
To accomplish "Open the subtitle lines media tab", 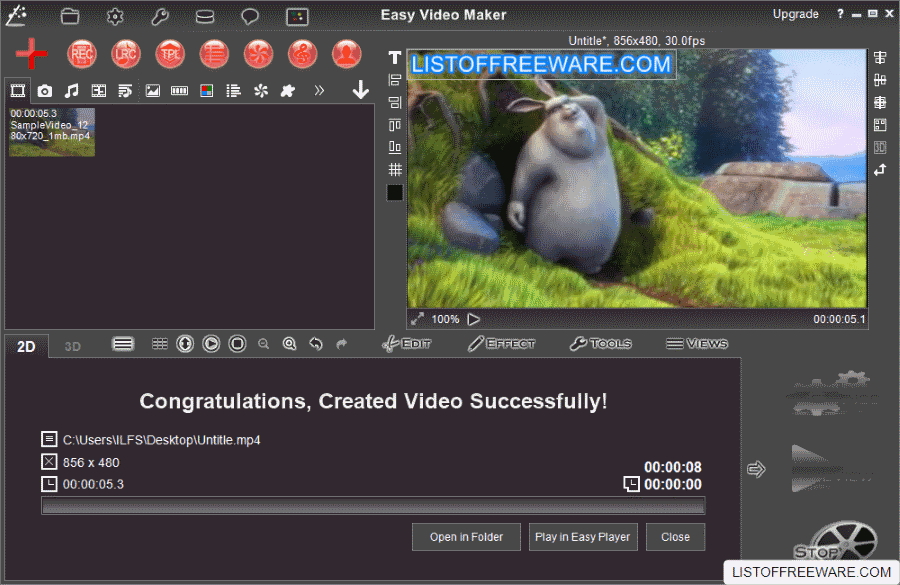I will 125,90.
